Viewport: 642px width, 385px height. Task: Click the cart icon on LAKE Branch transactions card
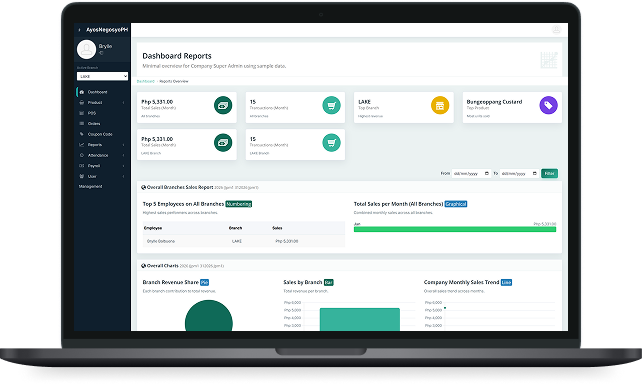[332, 143]
